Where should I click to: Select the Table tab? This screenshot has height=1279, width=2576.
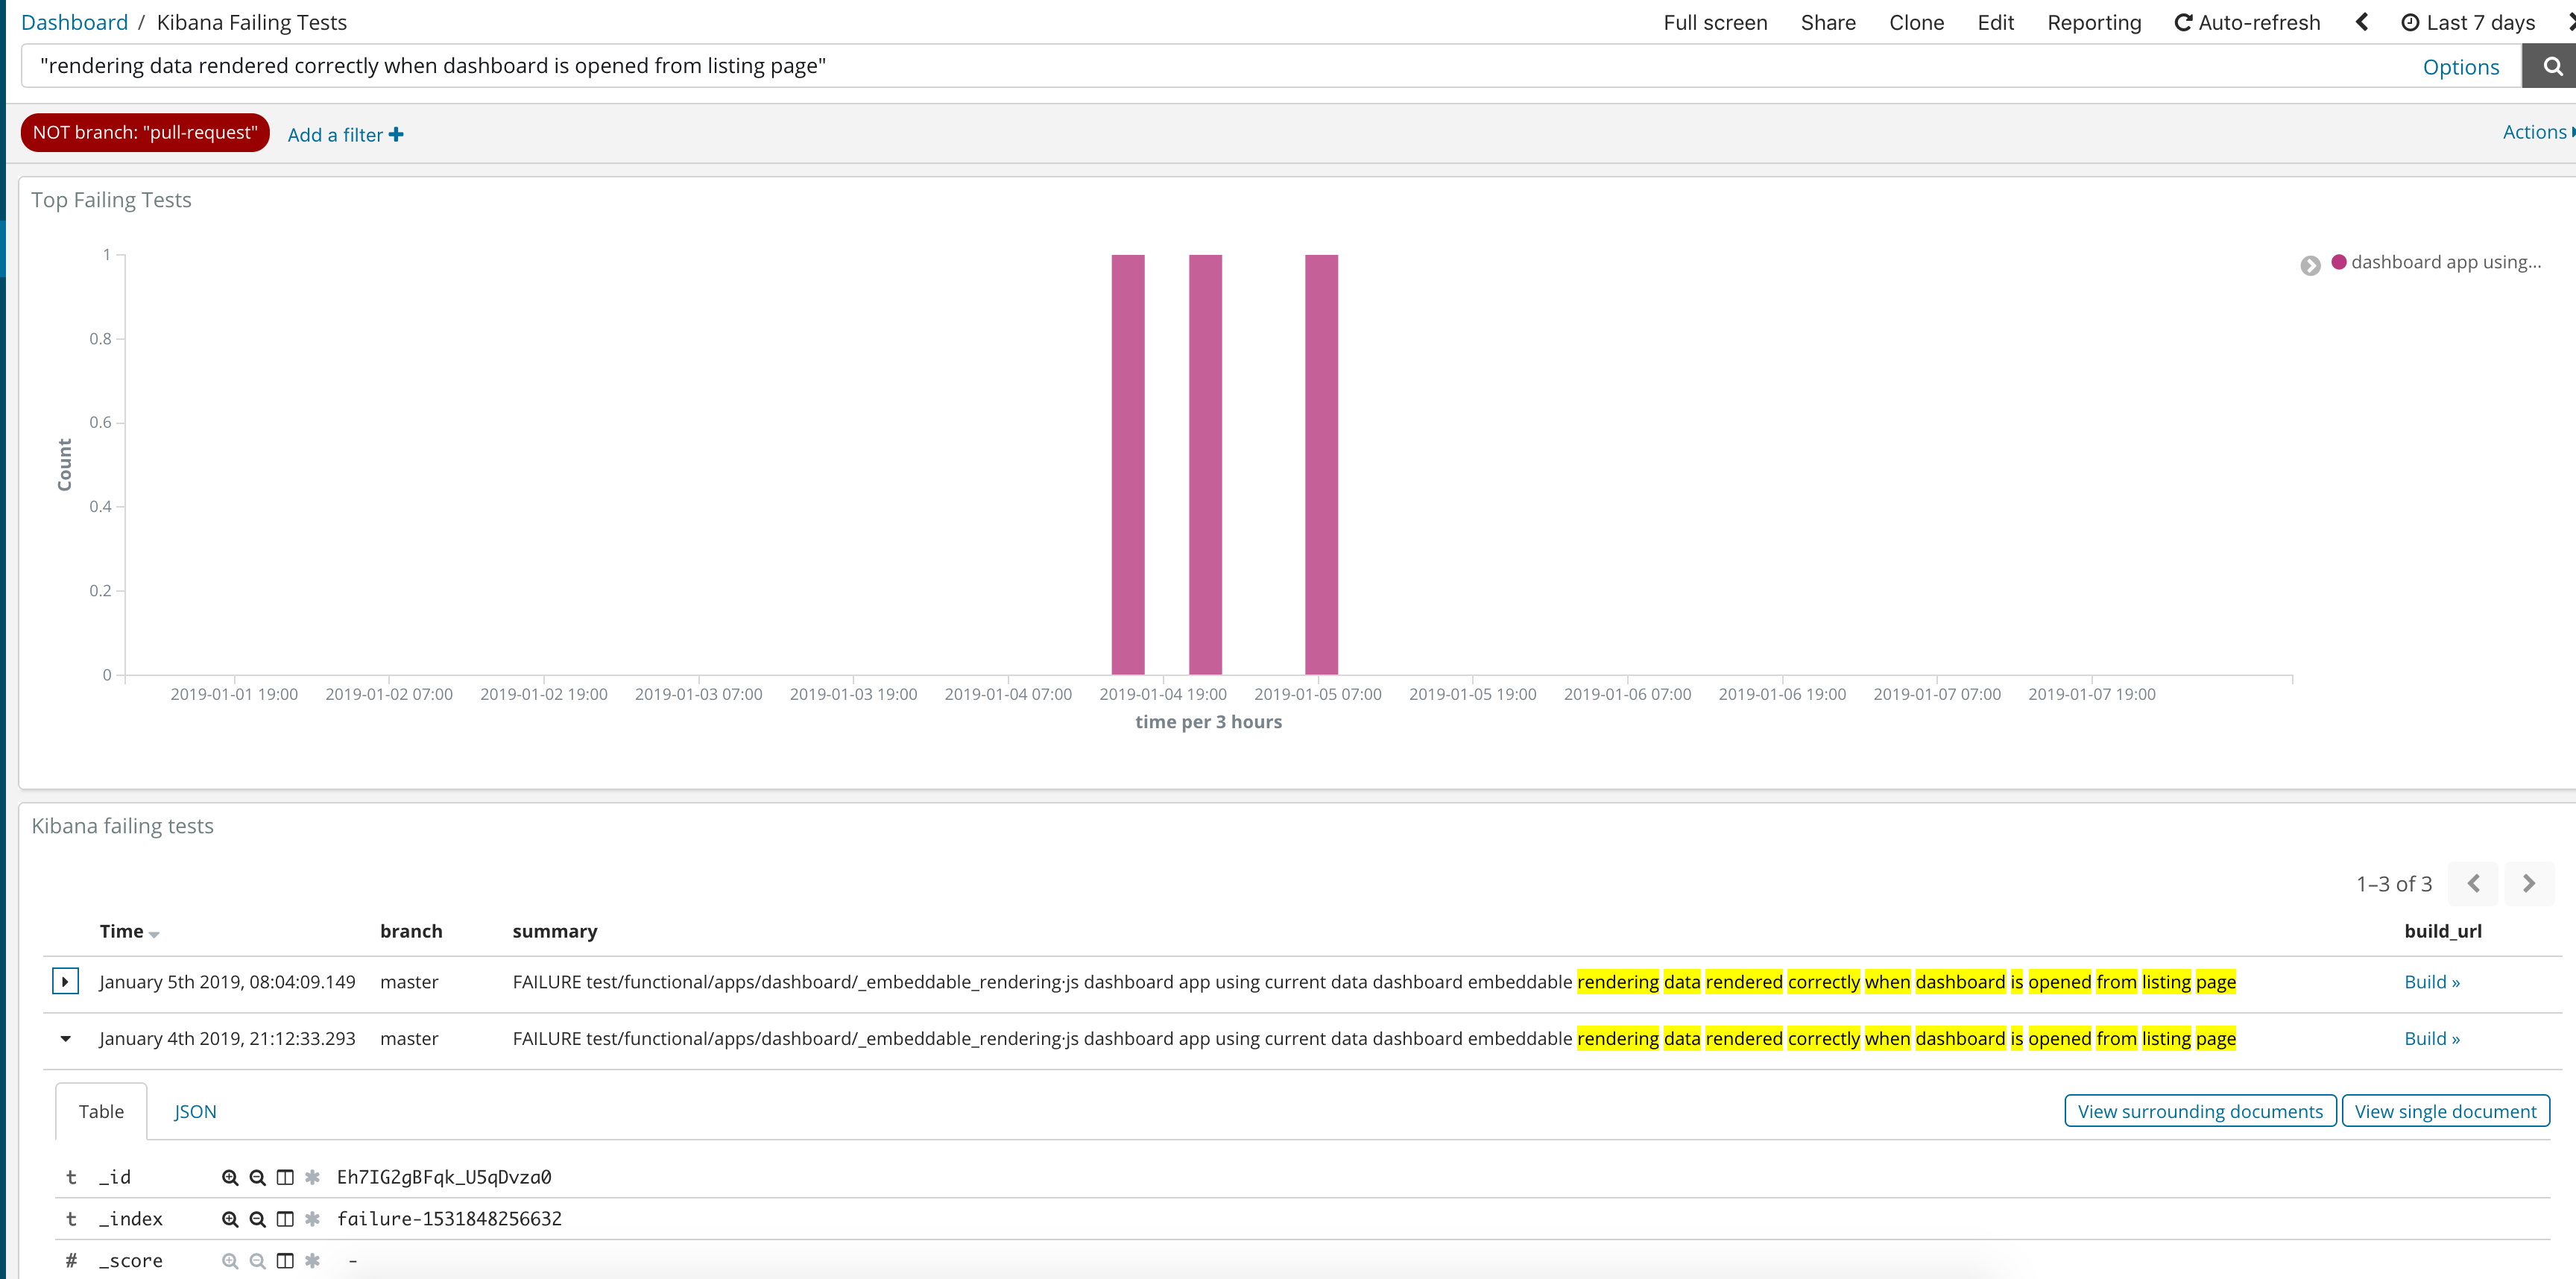(x=101, y=1110)
